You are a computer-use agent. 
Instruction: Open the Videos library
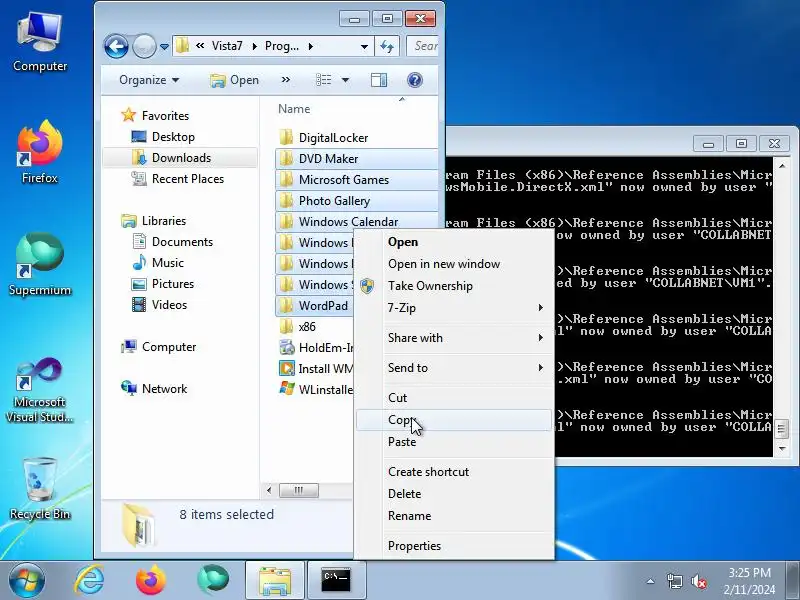[x=169, y=305]
